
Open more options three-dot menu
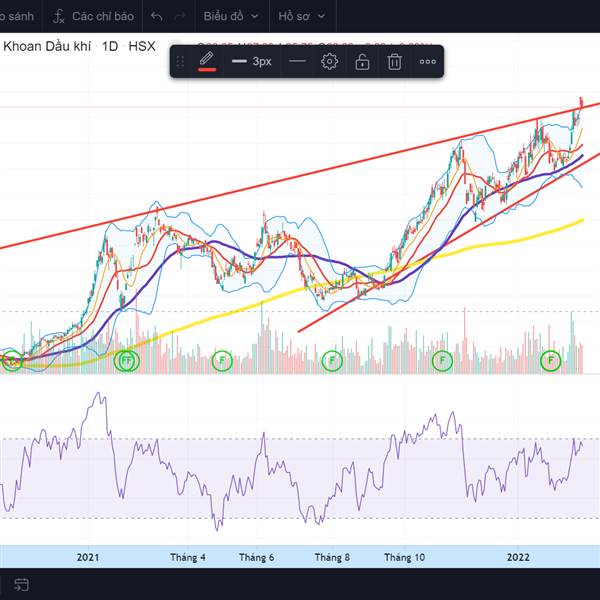(x=427, y=61)
